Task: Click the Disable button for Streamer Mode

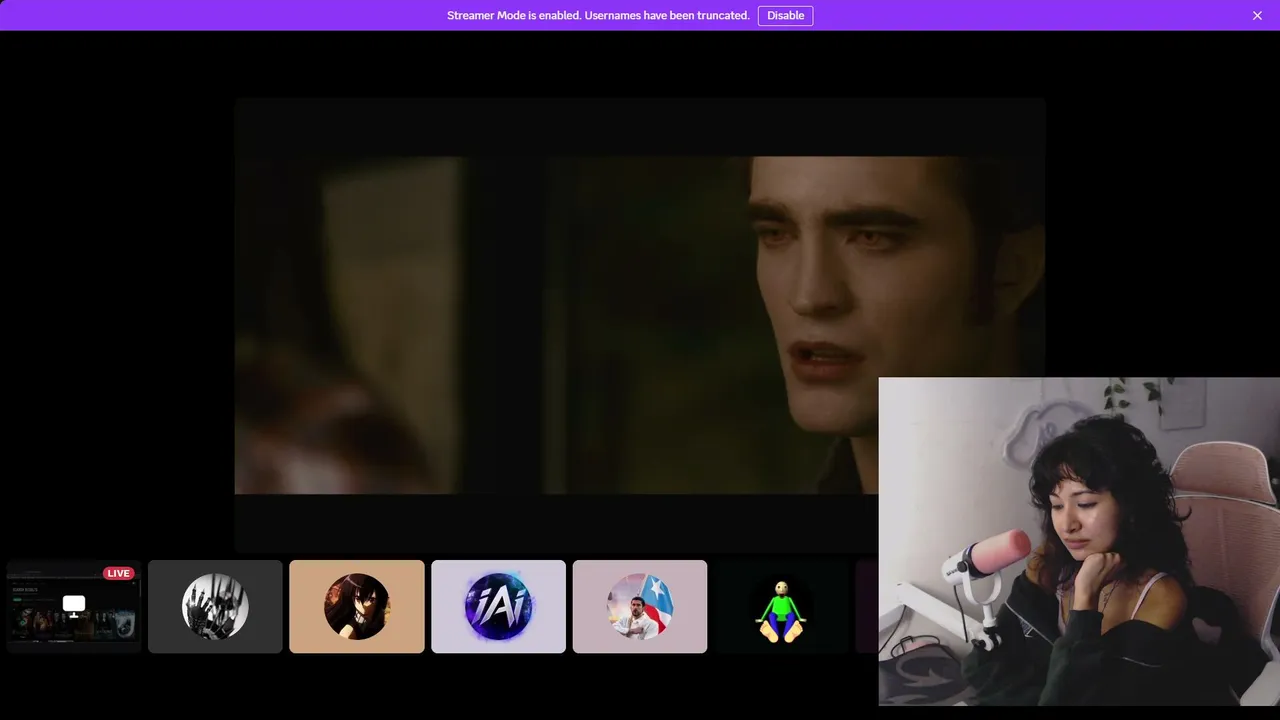Action: click(x=785, y=15)
